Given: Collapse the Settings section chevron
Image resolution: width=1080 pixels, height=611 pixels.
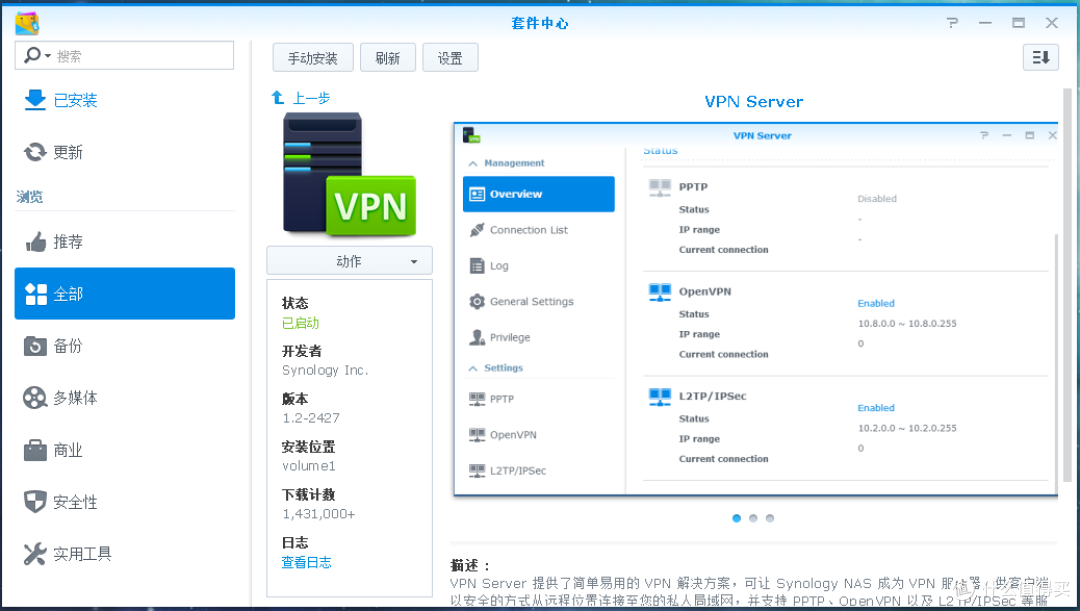Looking at the screenshot, I should (x=472, y=369).
